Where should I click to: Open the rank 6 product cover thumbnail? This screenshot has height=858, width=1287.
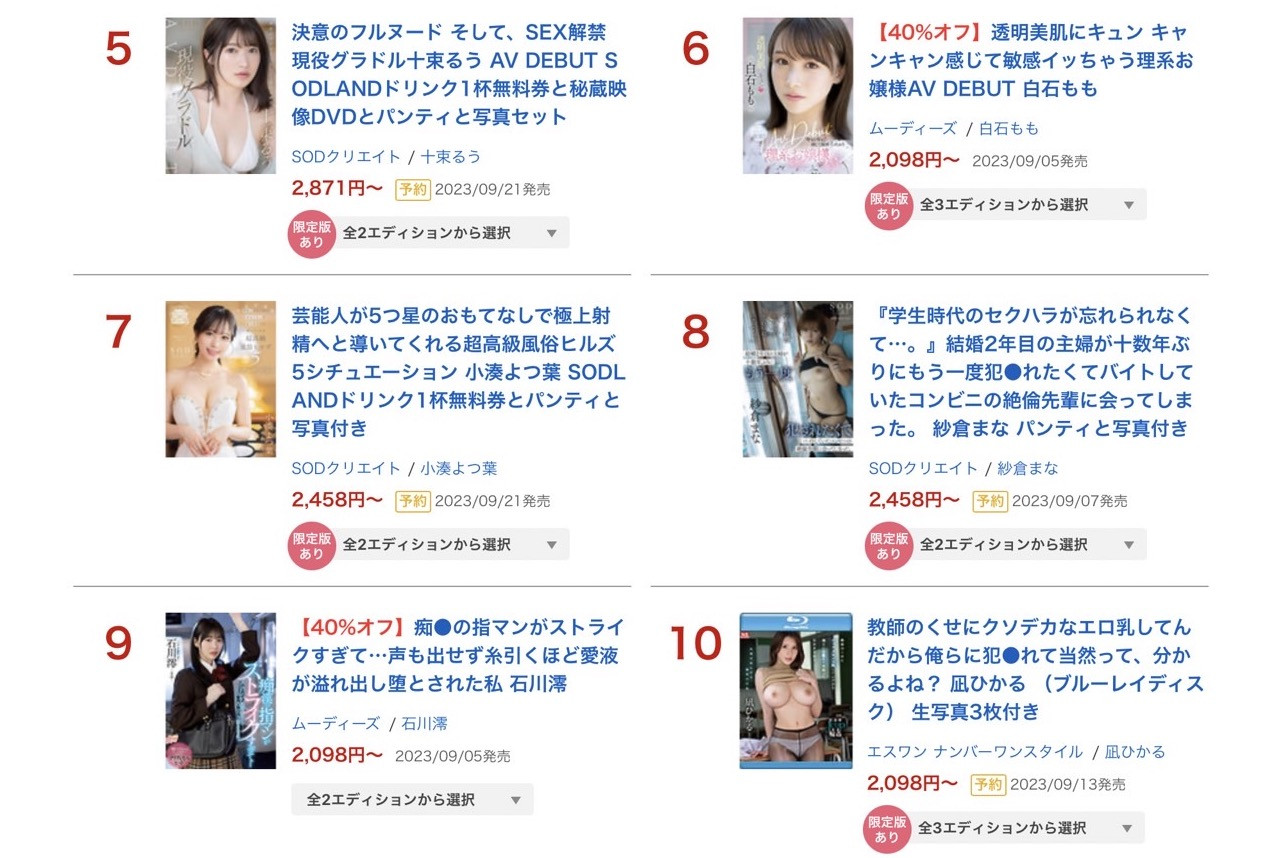click(x=797, y=96)
